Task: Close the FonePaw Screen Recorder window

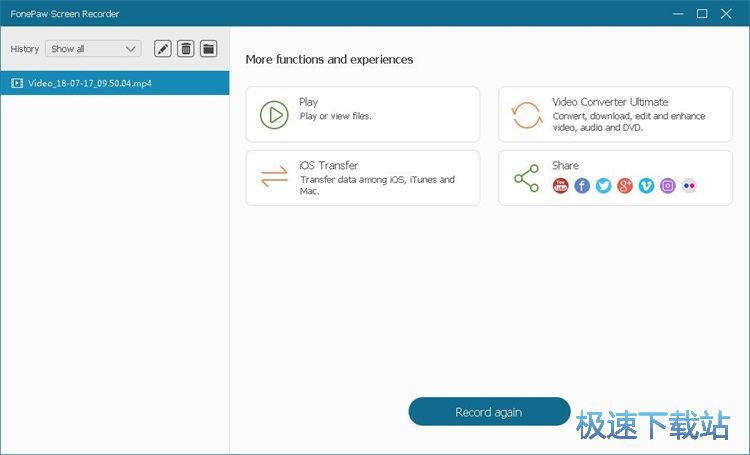Action: 726,14
